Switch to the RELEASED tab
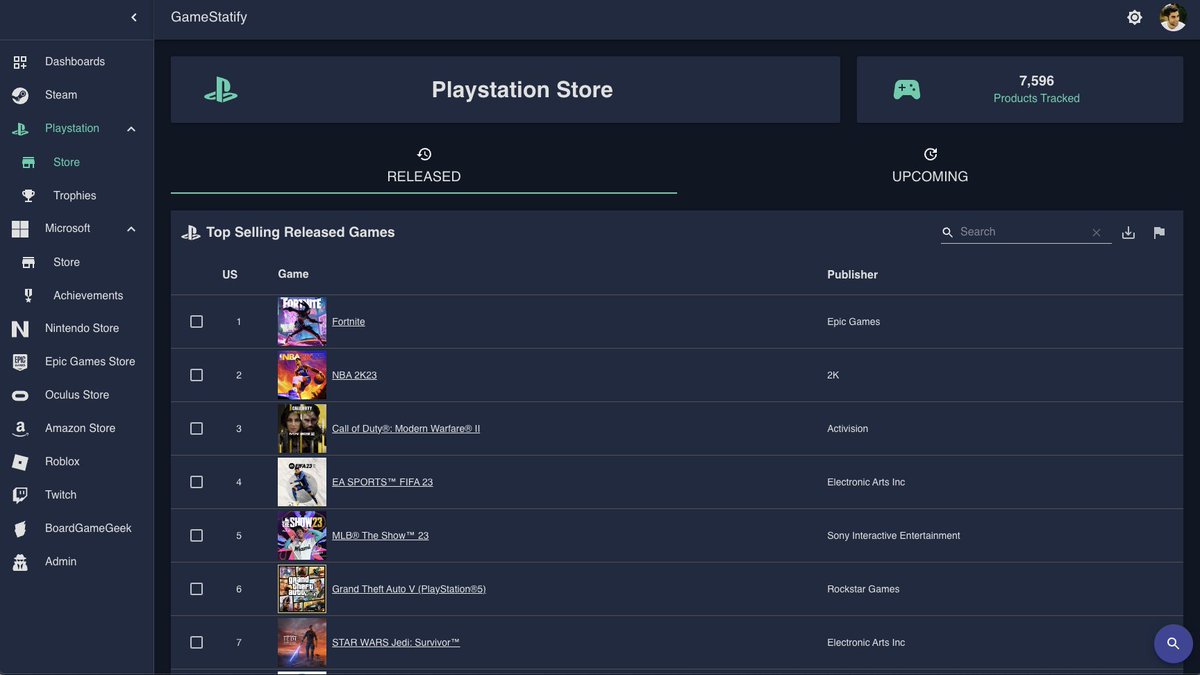The width and height of the screenshot is (1200, 675). point(424,165)
